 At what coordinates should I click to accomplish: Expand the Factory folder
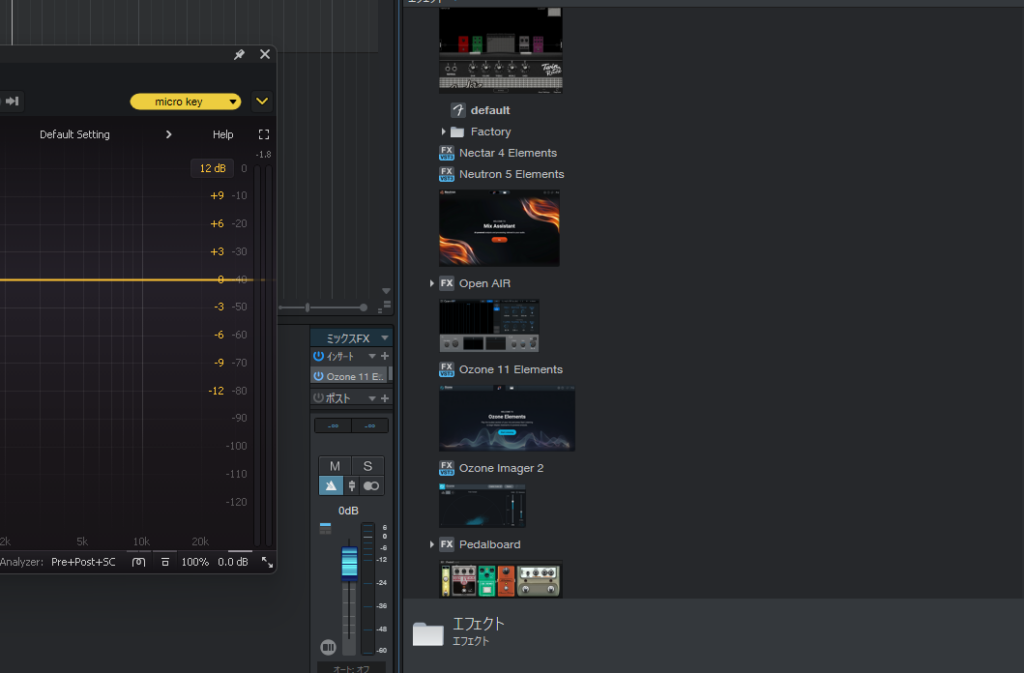click(443, 132)
